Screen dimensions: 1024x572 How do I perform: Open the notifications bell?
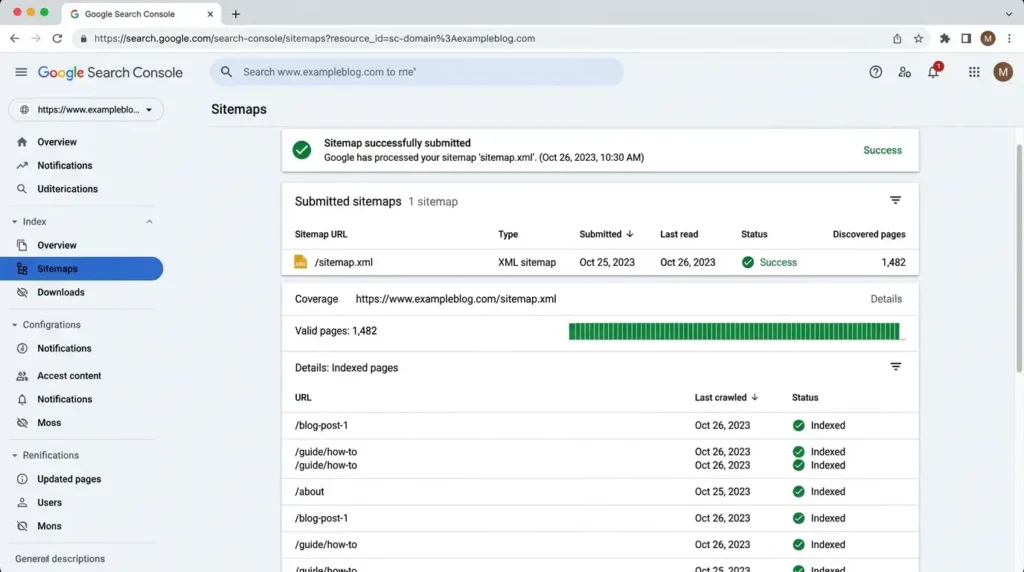(933, 72)
